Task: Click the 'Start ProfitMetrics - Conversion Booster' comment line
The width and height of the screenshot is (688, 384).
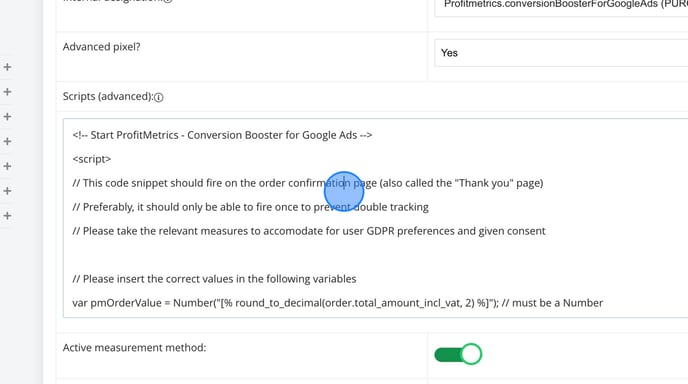Action: (222, 135)
